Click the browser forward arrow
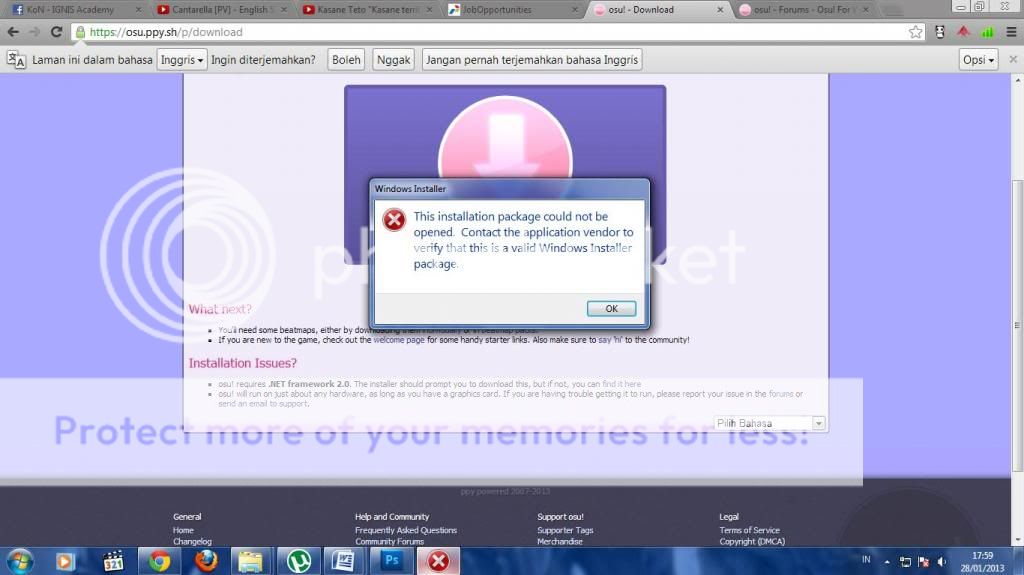Screen dimensions: 1024x575 [x=35, y=32]
